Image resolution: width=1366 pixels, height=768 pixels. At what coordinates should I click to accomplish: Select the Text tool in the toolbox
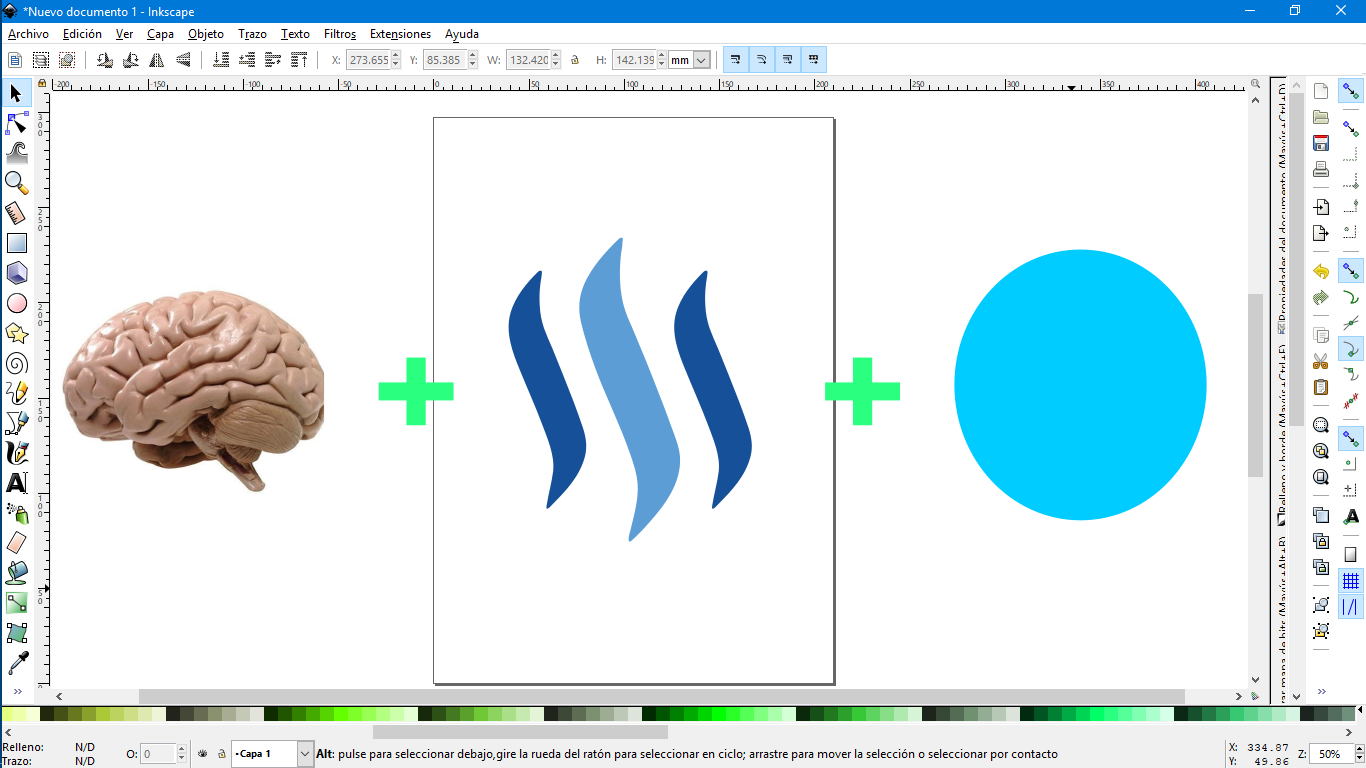tap(17, 483)
